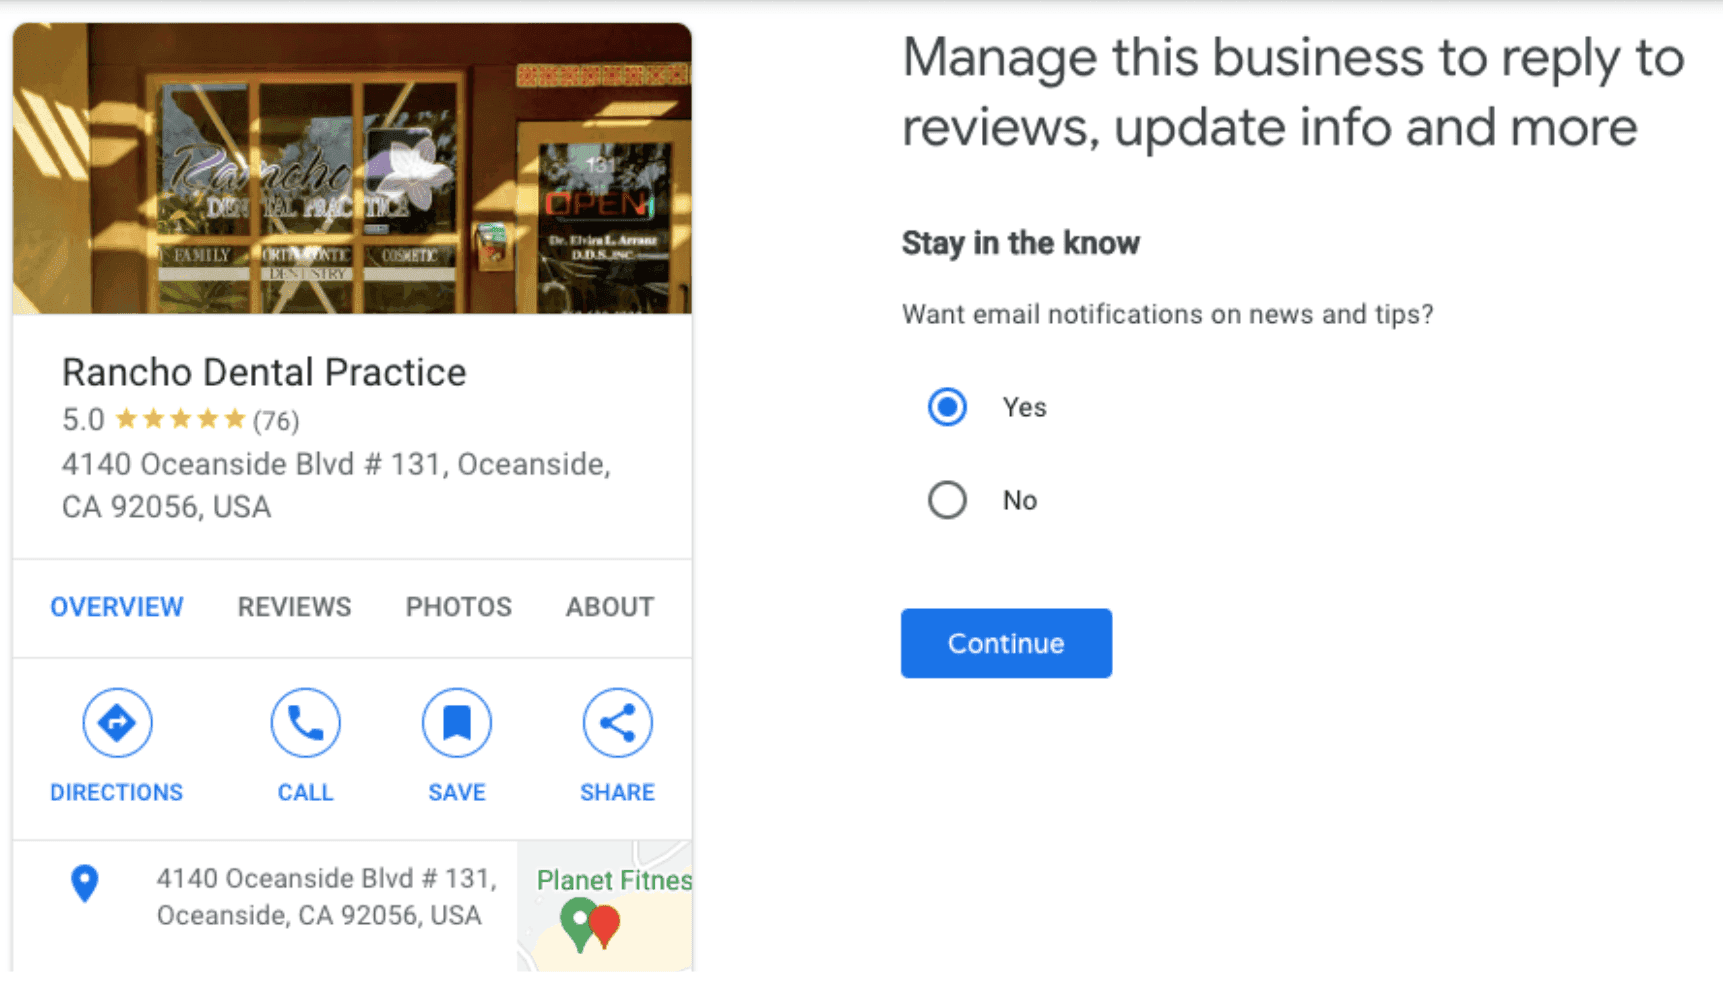The width and height of the screenshot is (1723, 994).
Task: Click the 'Manage this business' headline
Action: pyautogui.click(x=1293, y=92)
